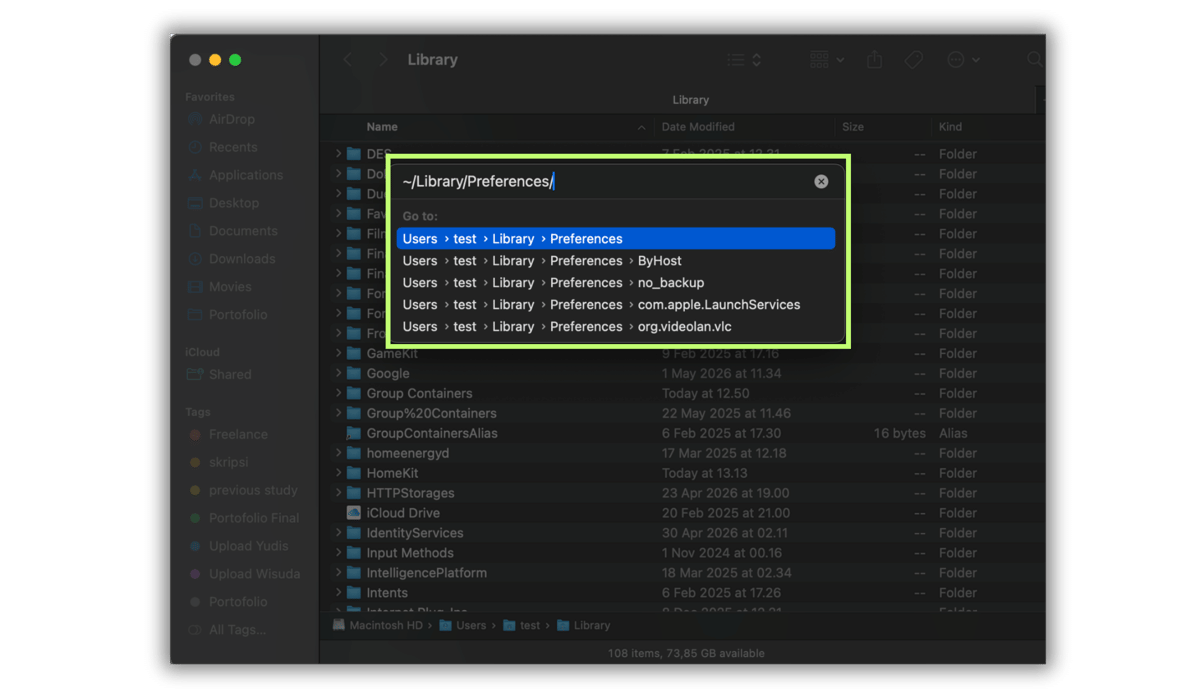Expand the GameKit folder
1200x698 pixels.
pos(339,354)
